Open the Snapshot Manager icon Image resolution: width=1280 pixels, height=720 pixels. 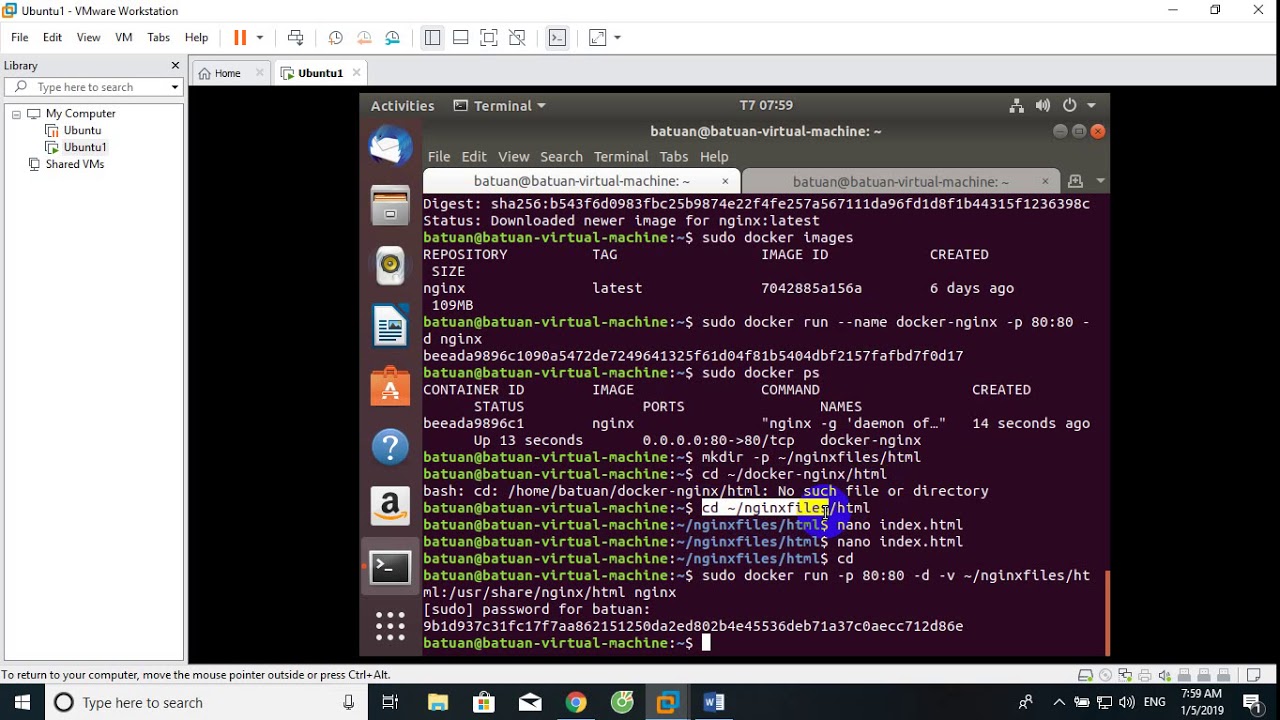point(392,38)
